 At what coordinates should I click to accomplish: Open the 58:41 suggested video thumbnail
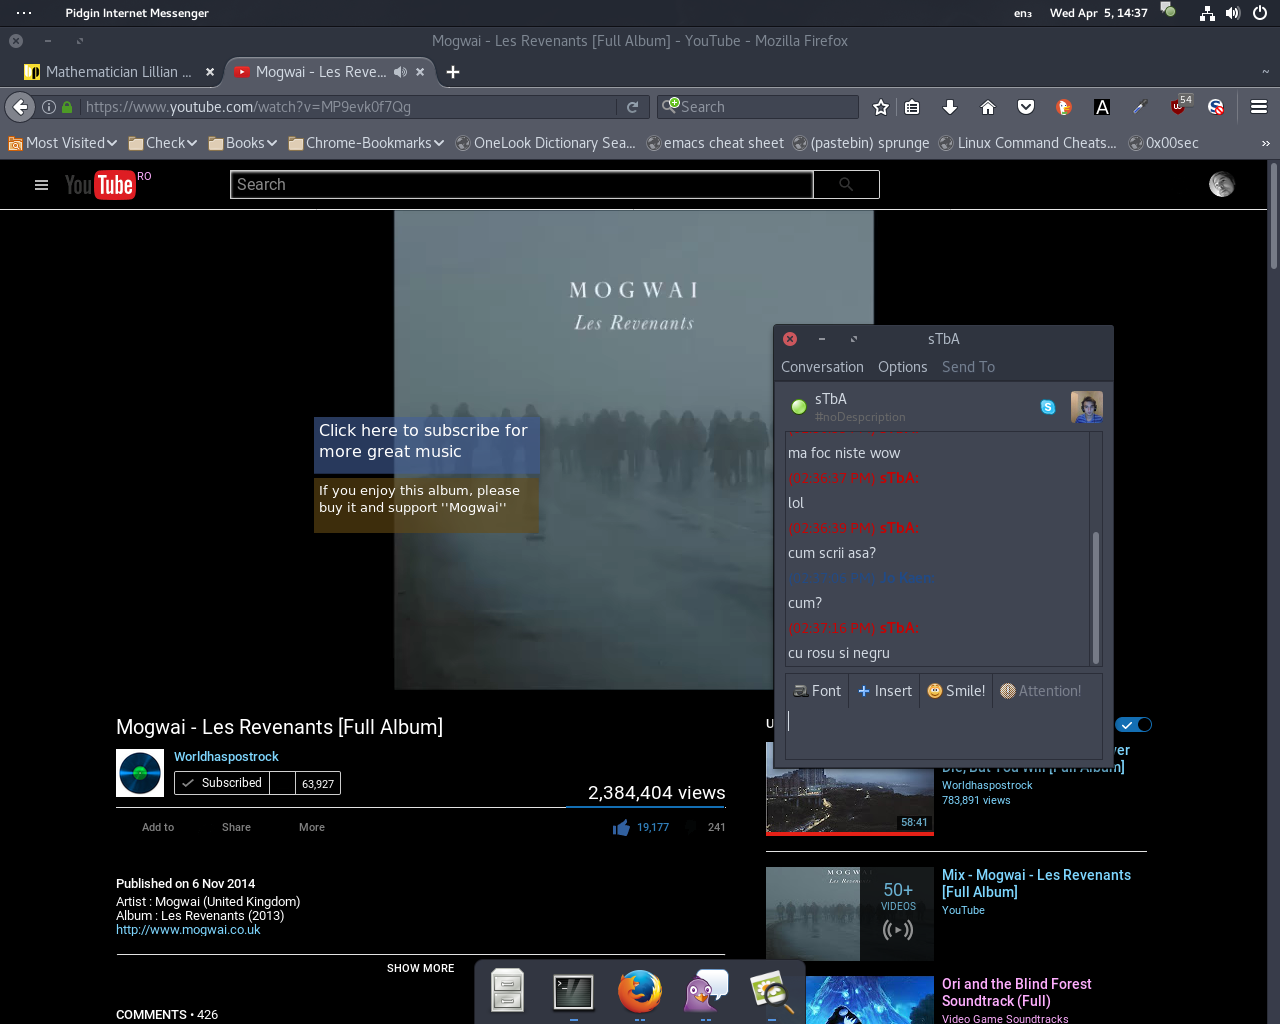click(850, 788)
